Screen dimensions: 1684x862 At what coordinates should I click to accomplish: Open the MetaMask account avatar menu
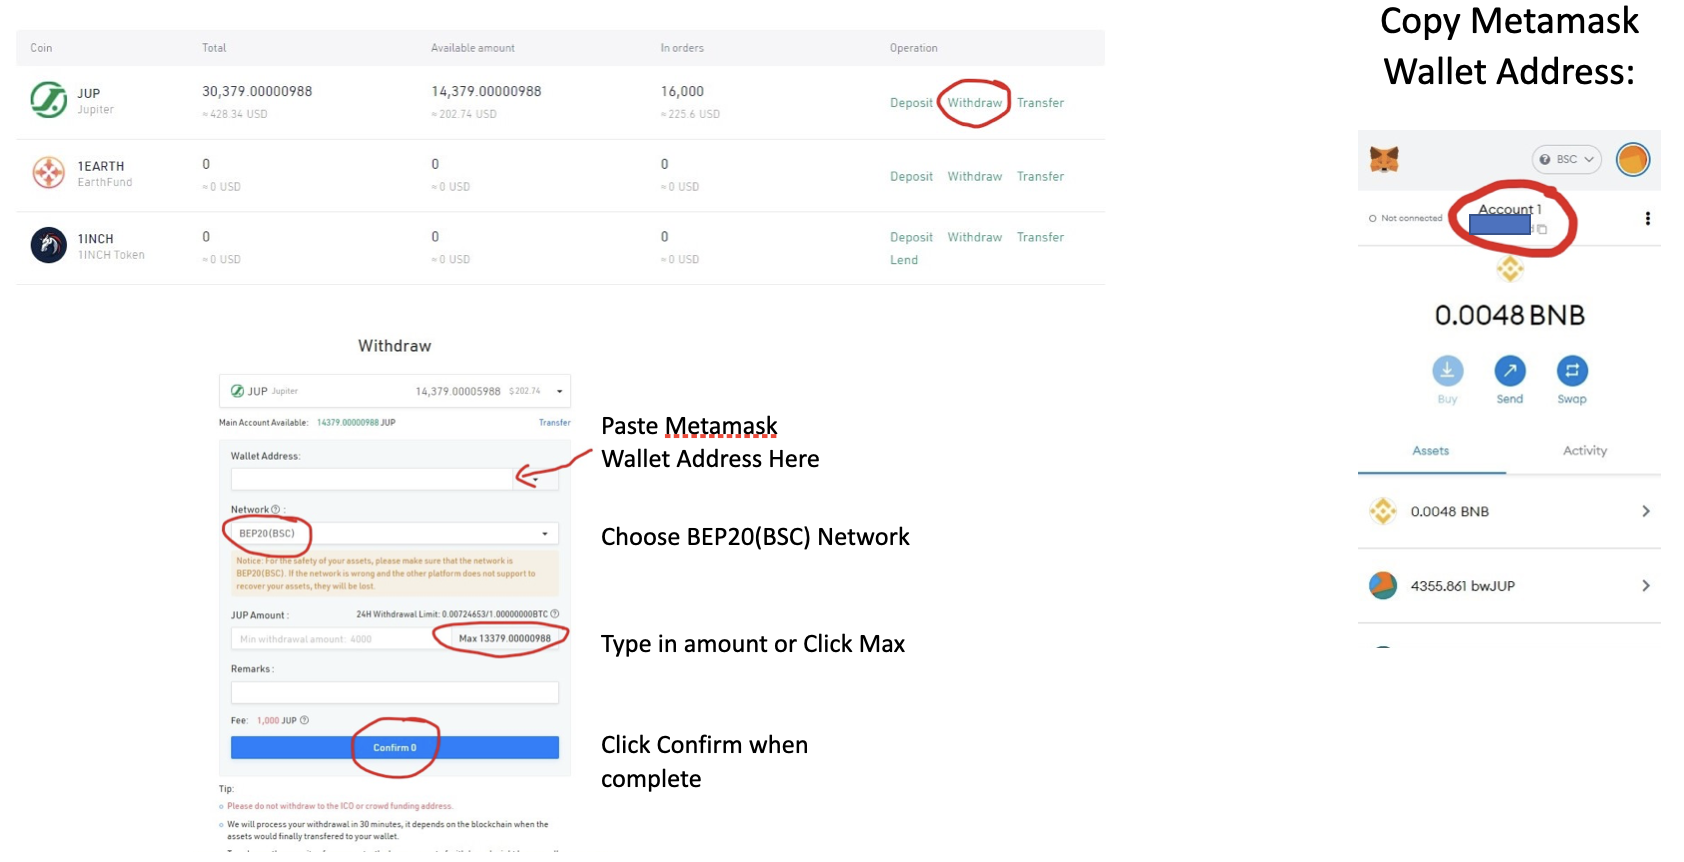pyautogui.click(x=1632, y=160)
